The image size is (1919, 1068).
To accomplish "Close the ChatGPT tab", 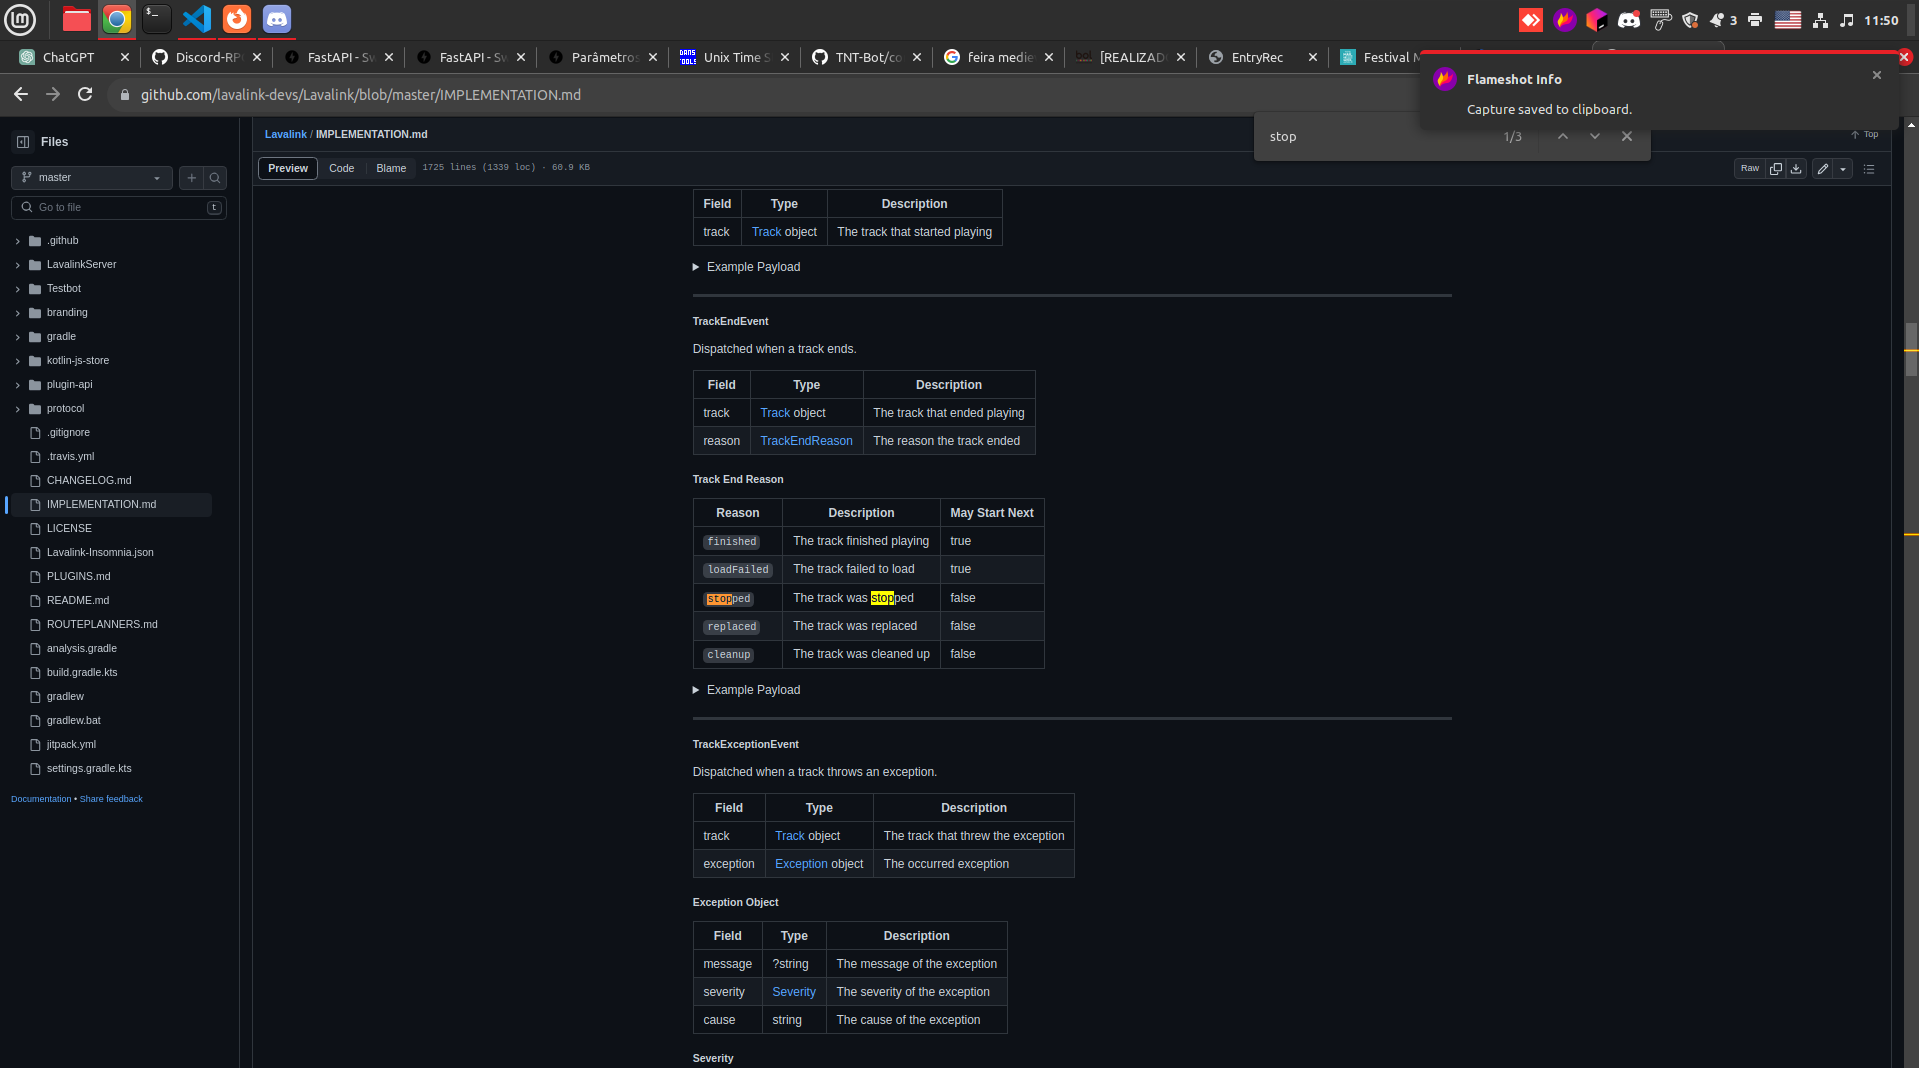I will [x=125, y=57].
